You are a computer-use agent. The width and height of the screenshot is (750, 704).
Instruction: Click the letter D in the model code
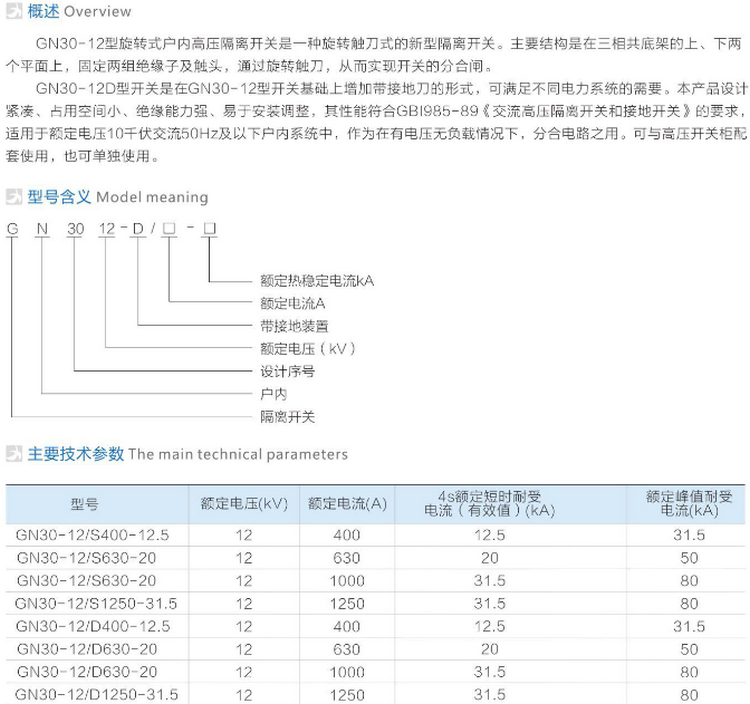[x=138, y=229]
